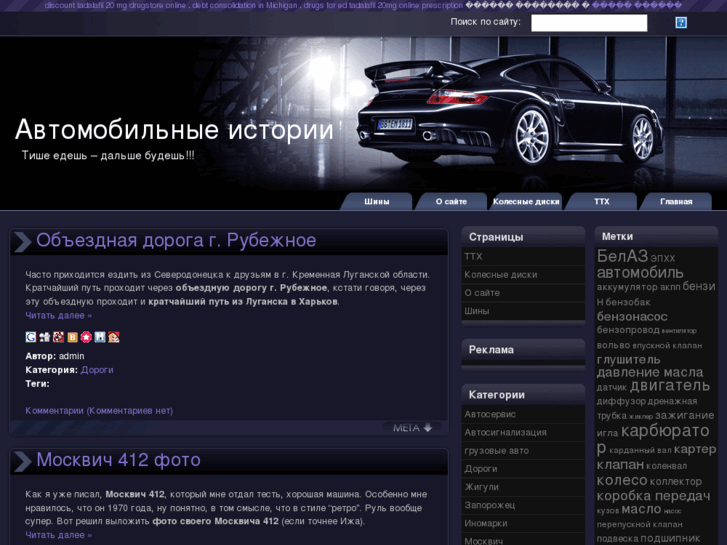Open the О сайте tab

click(451, 201)
